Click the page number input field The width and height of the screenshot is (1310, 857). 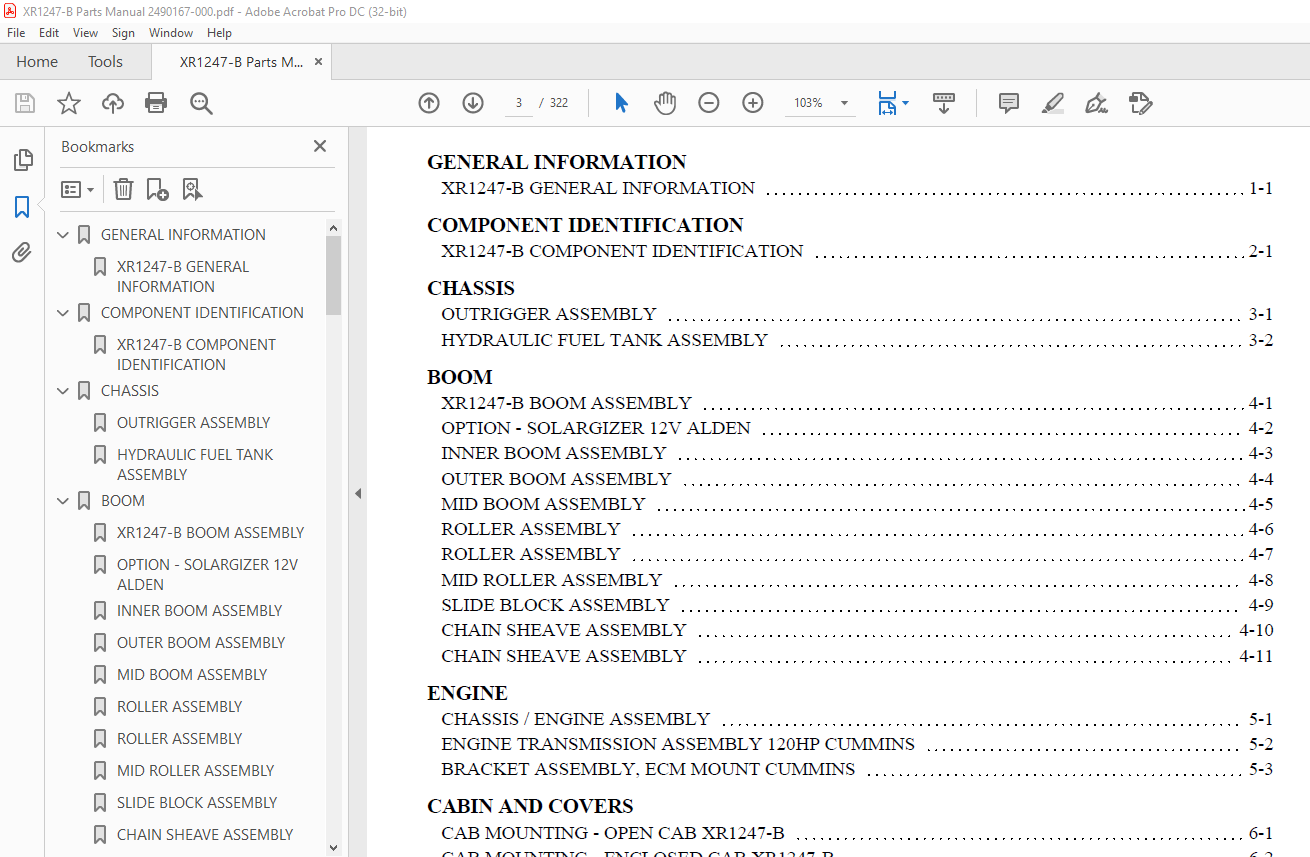pos(518,103)
